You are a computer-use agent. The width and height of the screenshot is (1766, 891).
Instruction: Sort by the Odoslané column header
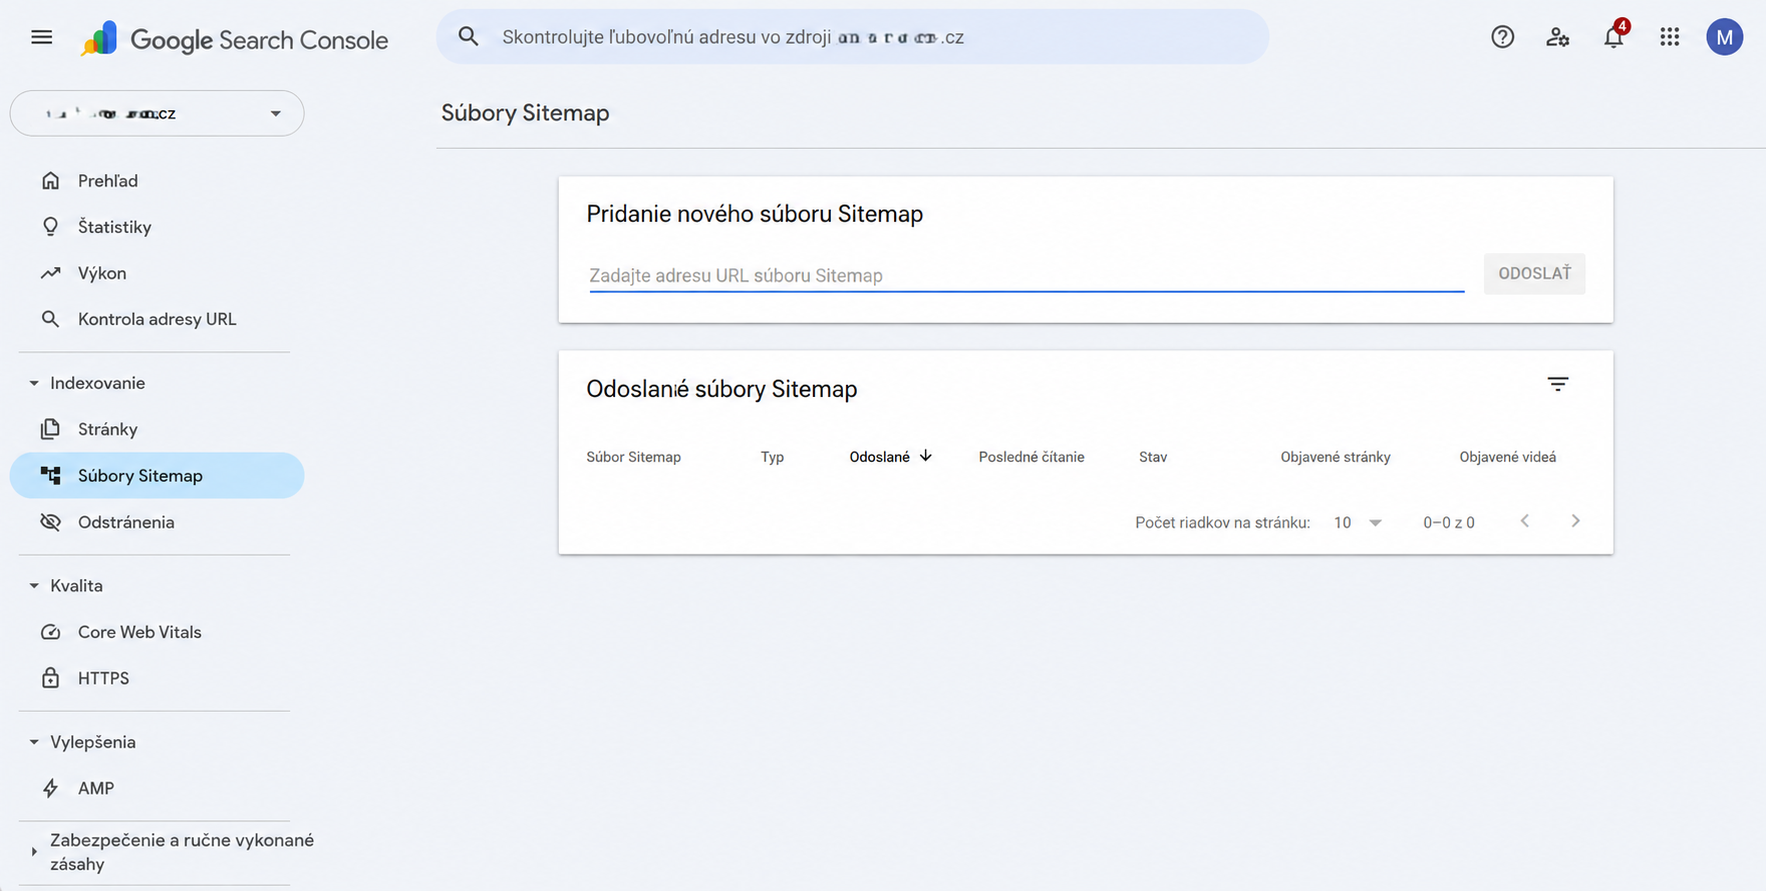coord(880,457)
